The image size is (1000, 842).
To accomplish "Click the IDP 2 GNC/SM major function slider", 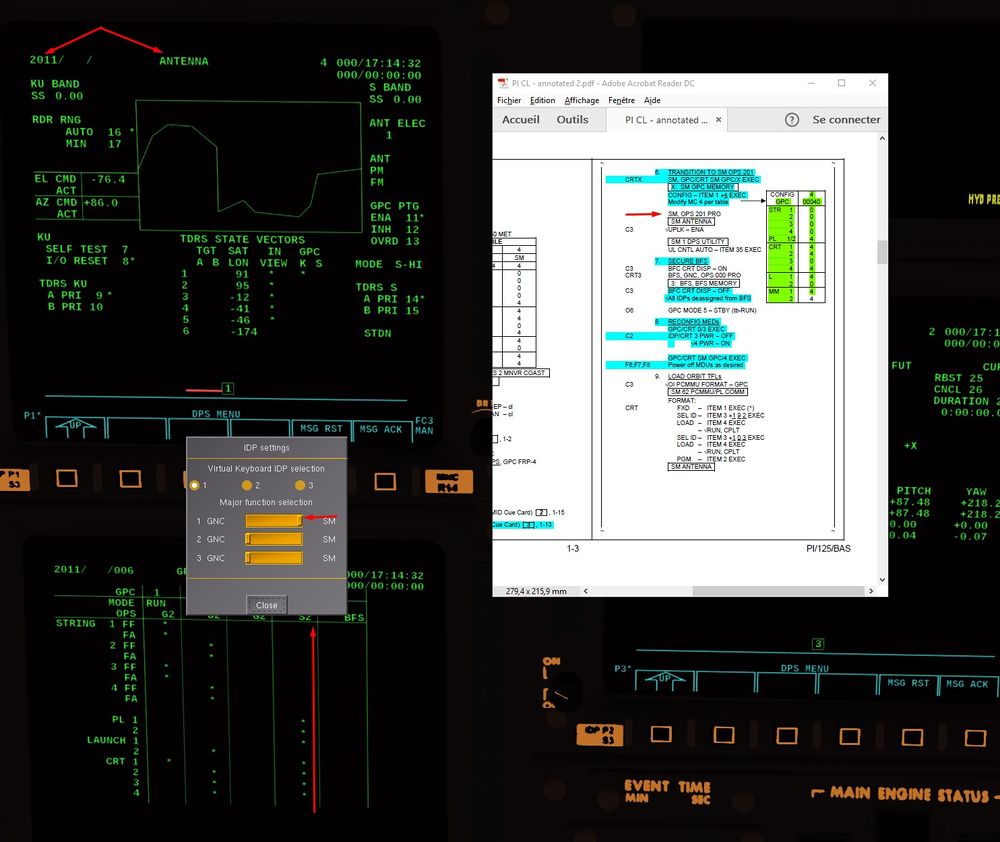I will (274, 540).
